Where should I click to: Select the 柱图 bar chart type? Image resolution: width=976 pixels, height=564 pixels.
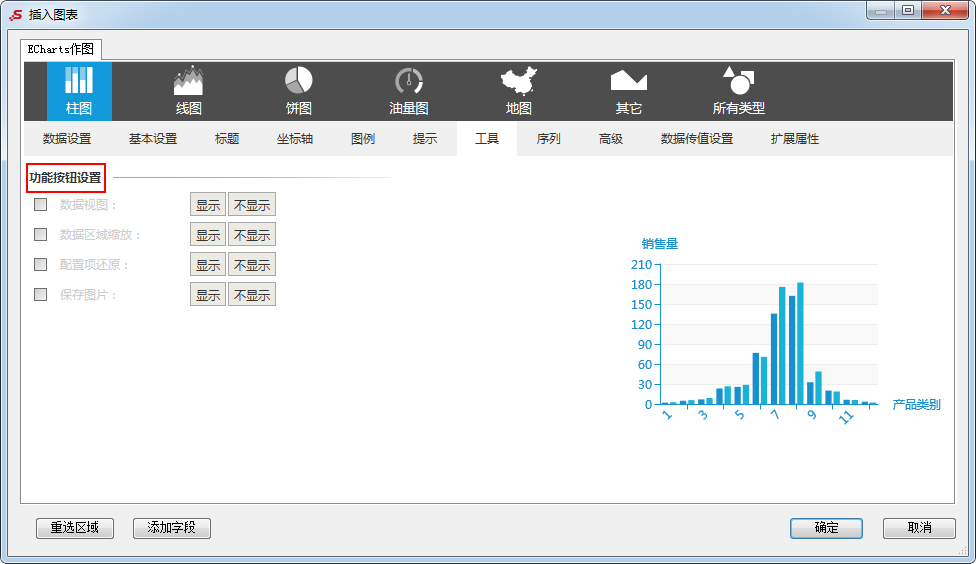pos(79,91)
